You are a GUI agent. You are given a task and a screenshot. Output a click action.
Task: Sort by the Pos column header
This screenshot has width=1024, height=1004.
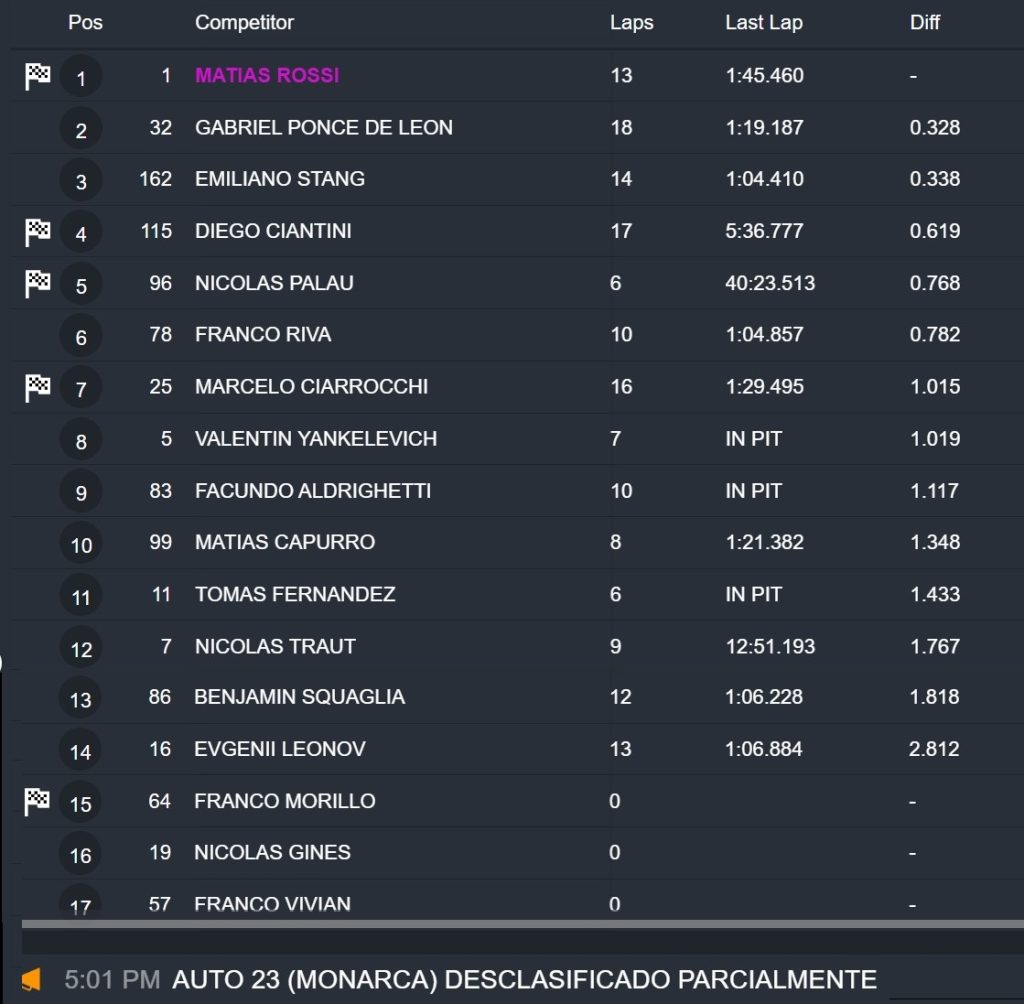(x=85, y=22)
